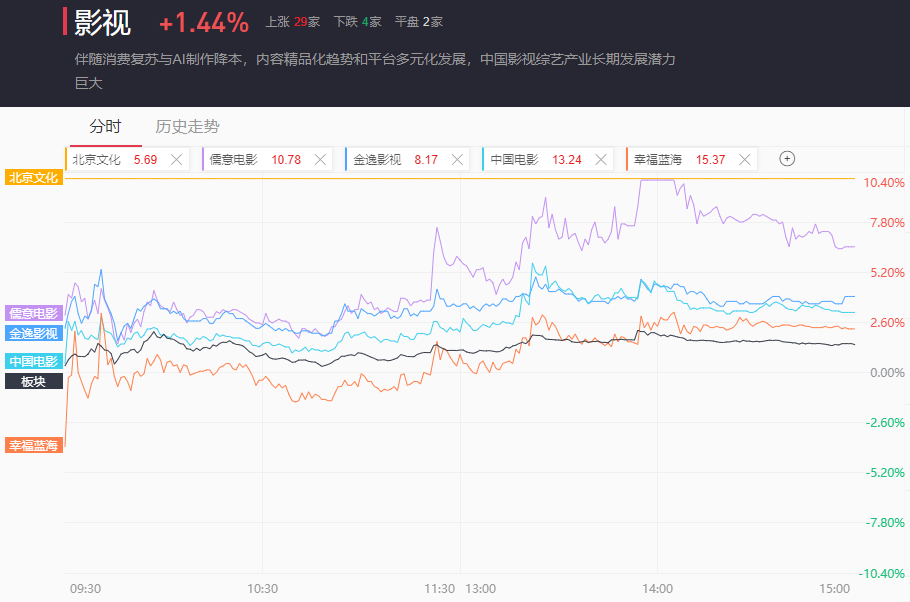Click 上涨 29家 gainers count
The height and width of the screenshot is (602, 910).
click(292, 22)
